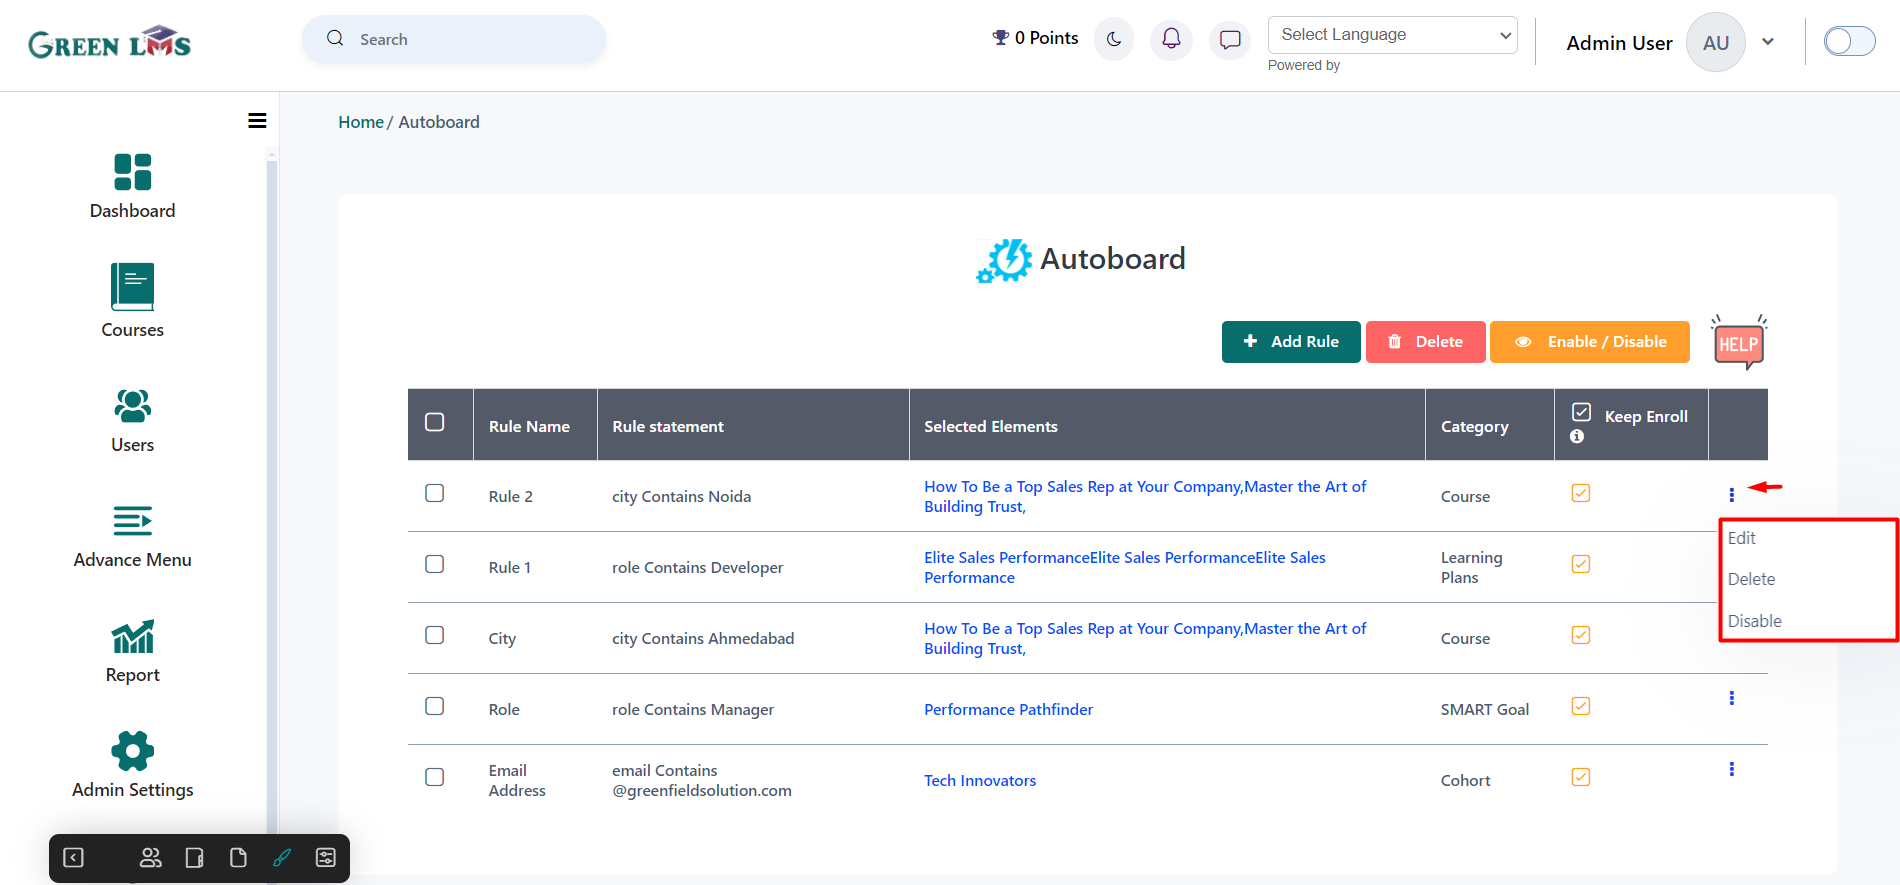Open the Dashboard sidebar icon

(x=132, y=172)
